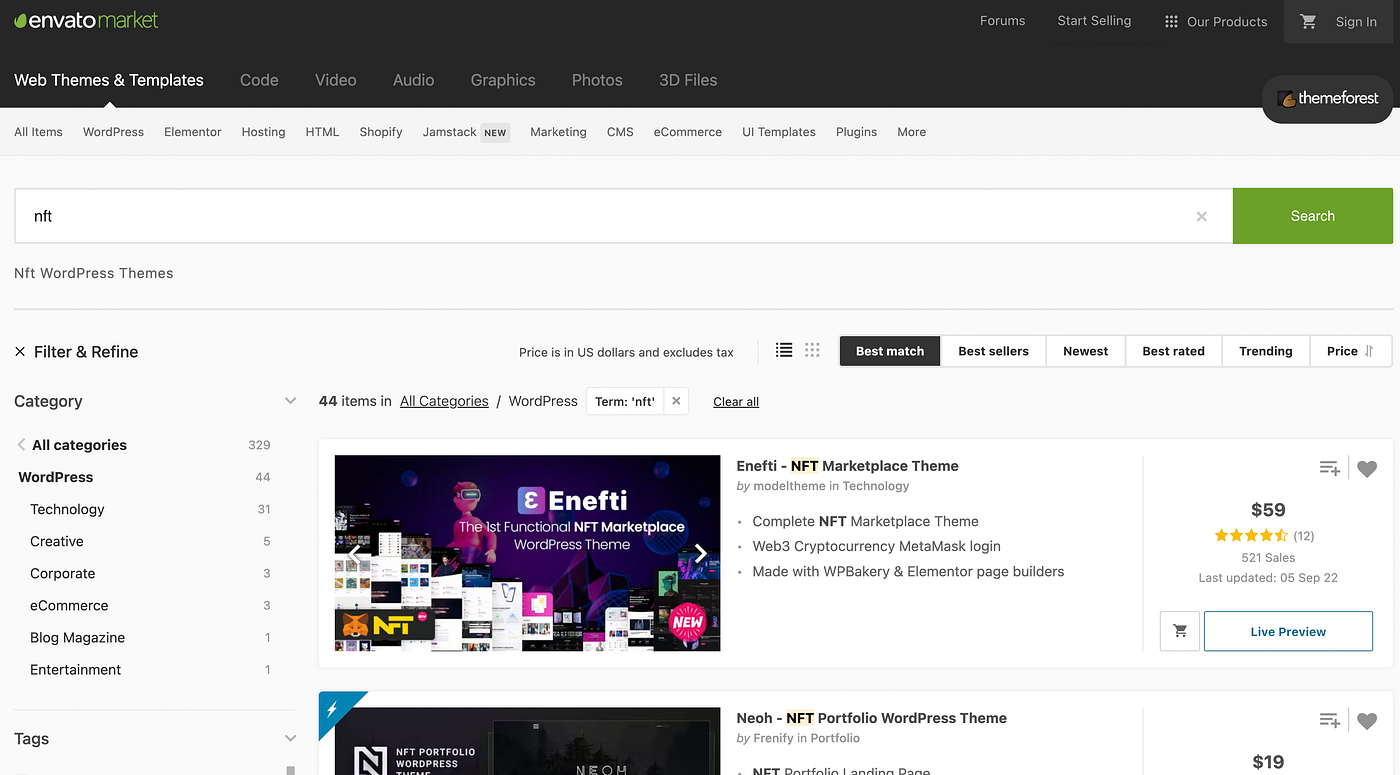Click the ThemeForest badge logo
This screenshot has width=1400, height=775.
[1328, 98]
